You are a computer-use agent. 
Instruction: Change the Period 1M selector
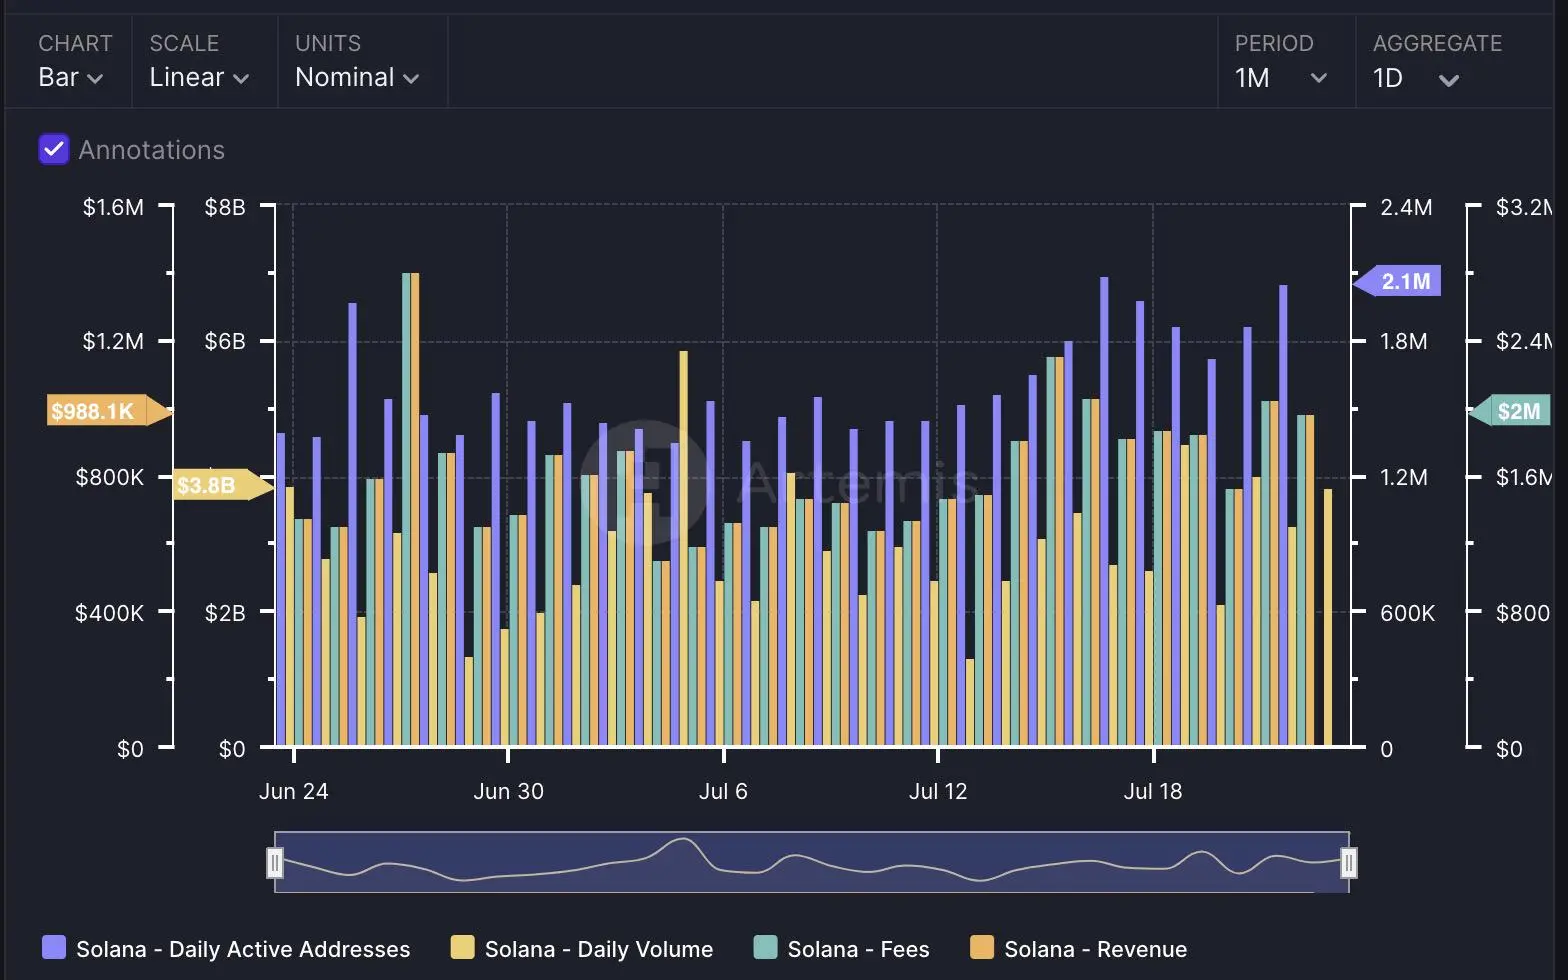click(x=1280, y=77)
